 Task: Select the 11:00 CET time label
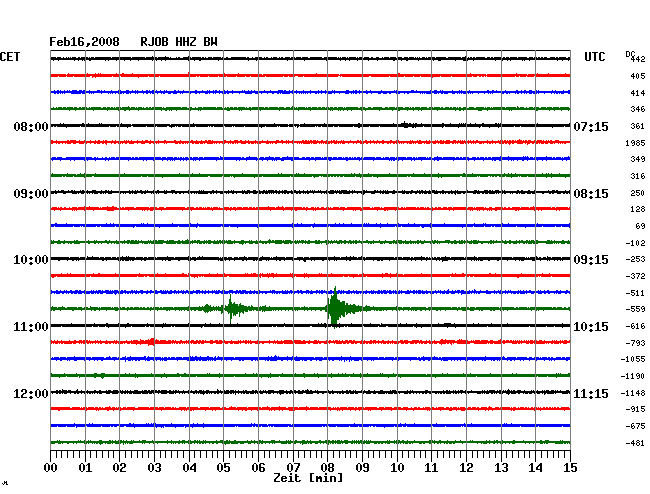pyautogui.click(x=31, y=327)
